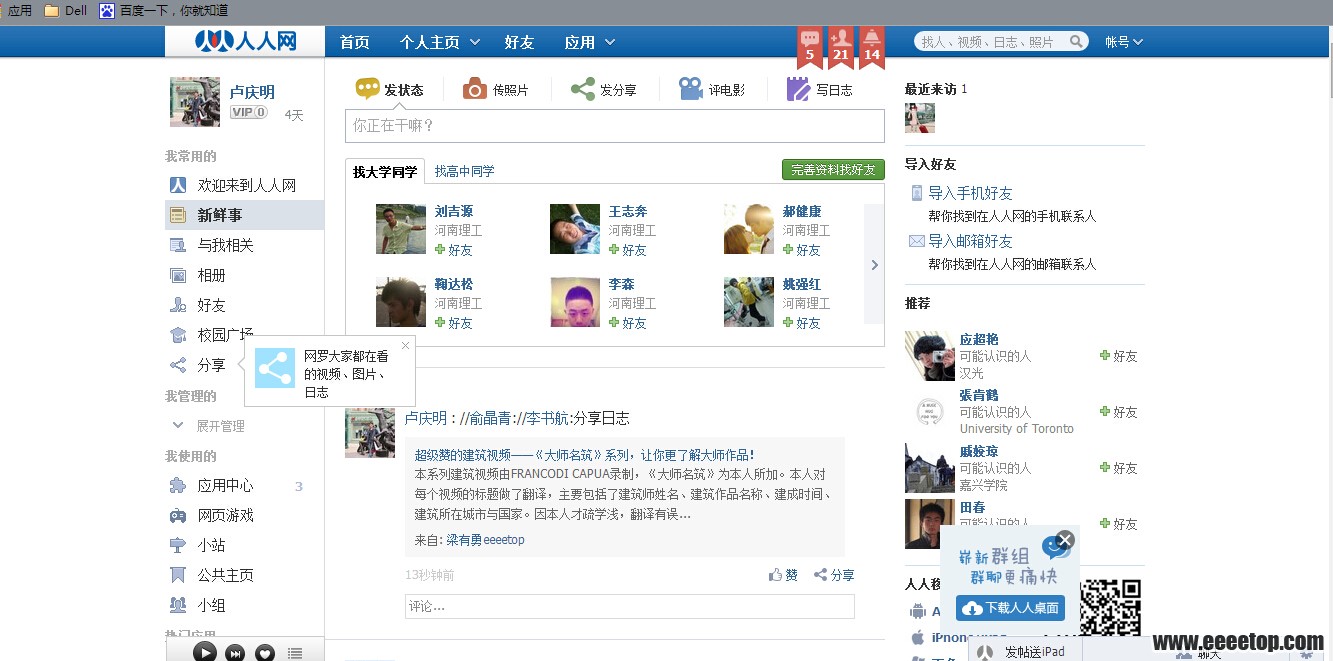Click 传照片 upload photo camera icon
This screenshot has width=1333, height=661.
point(474,89)
